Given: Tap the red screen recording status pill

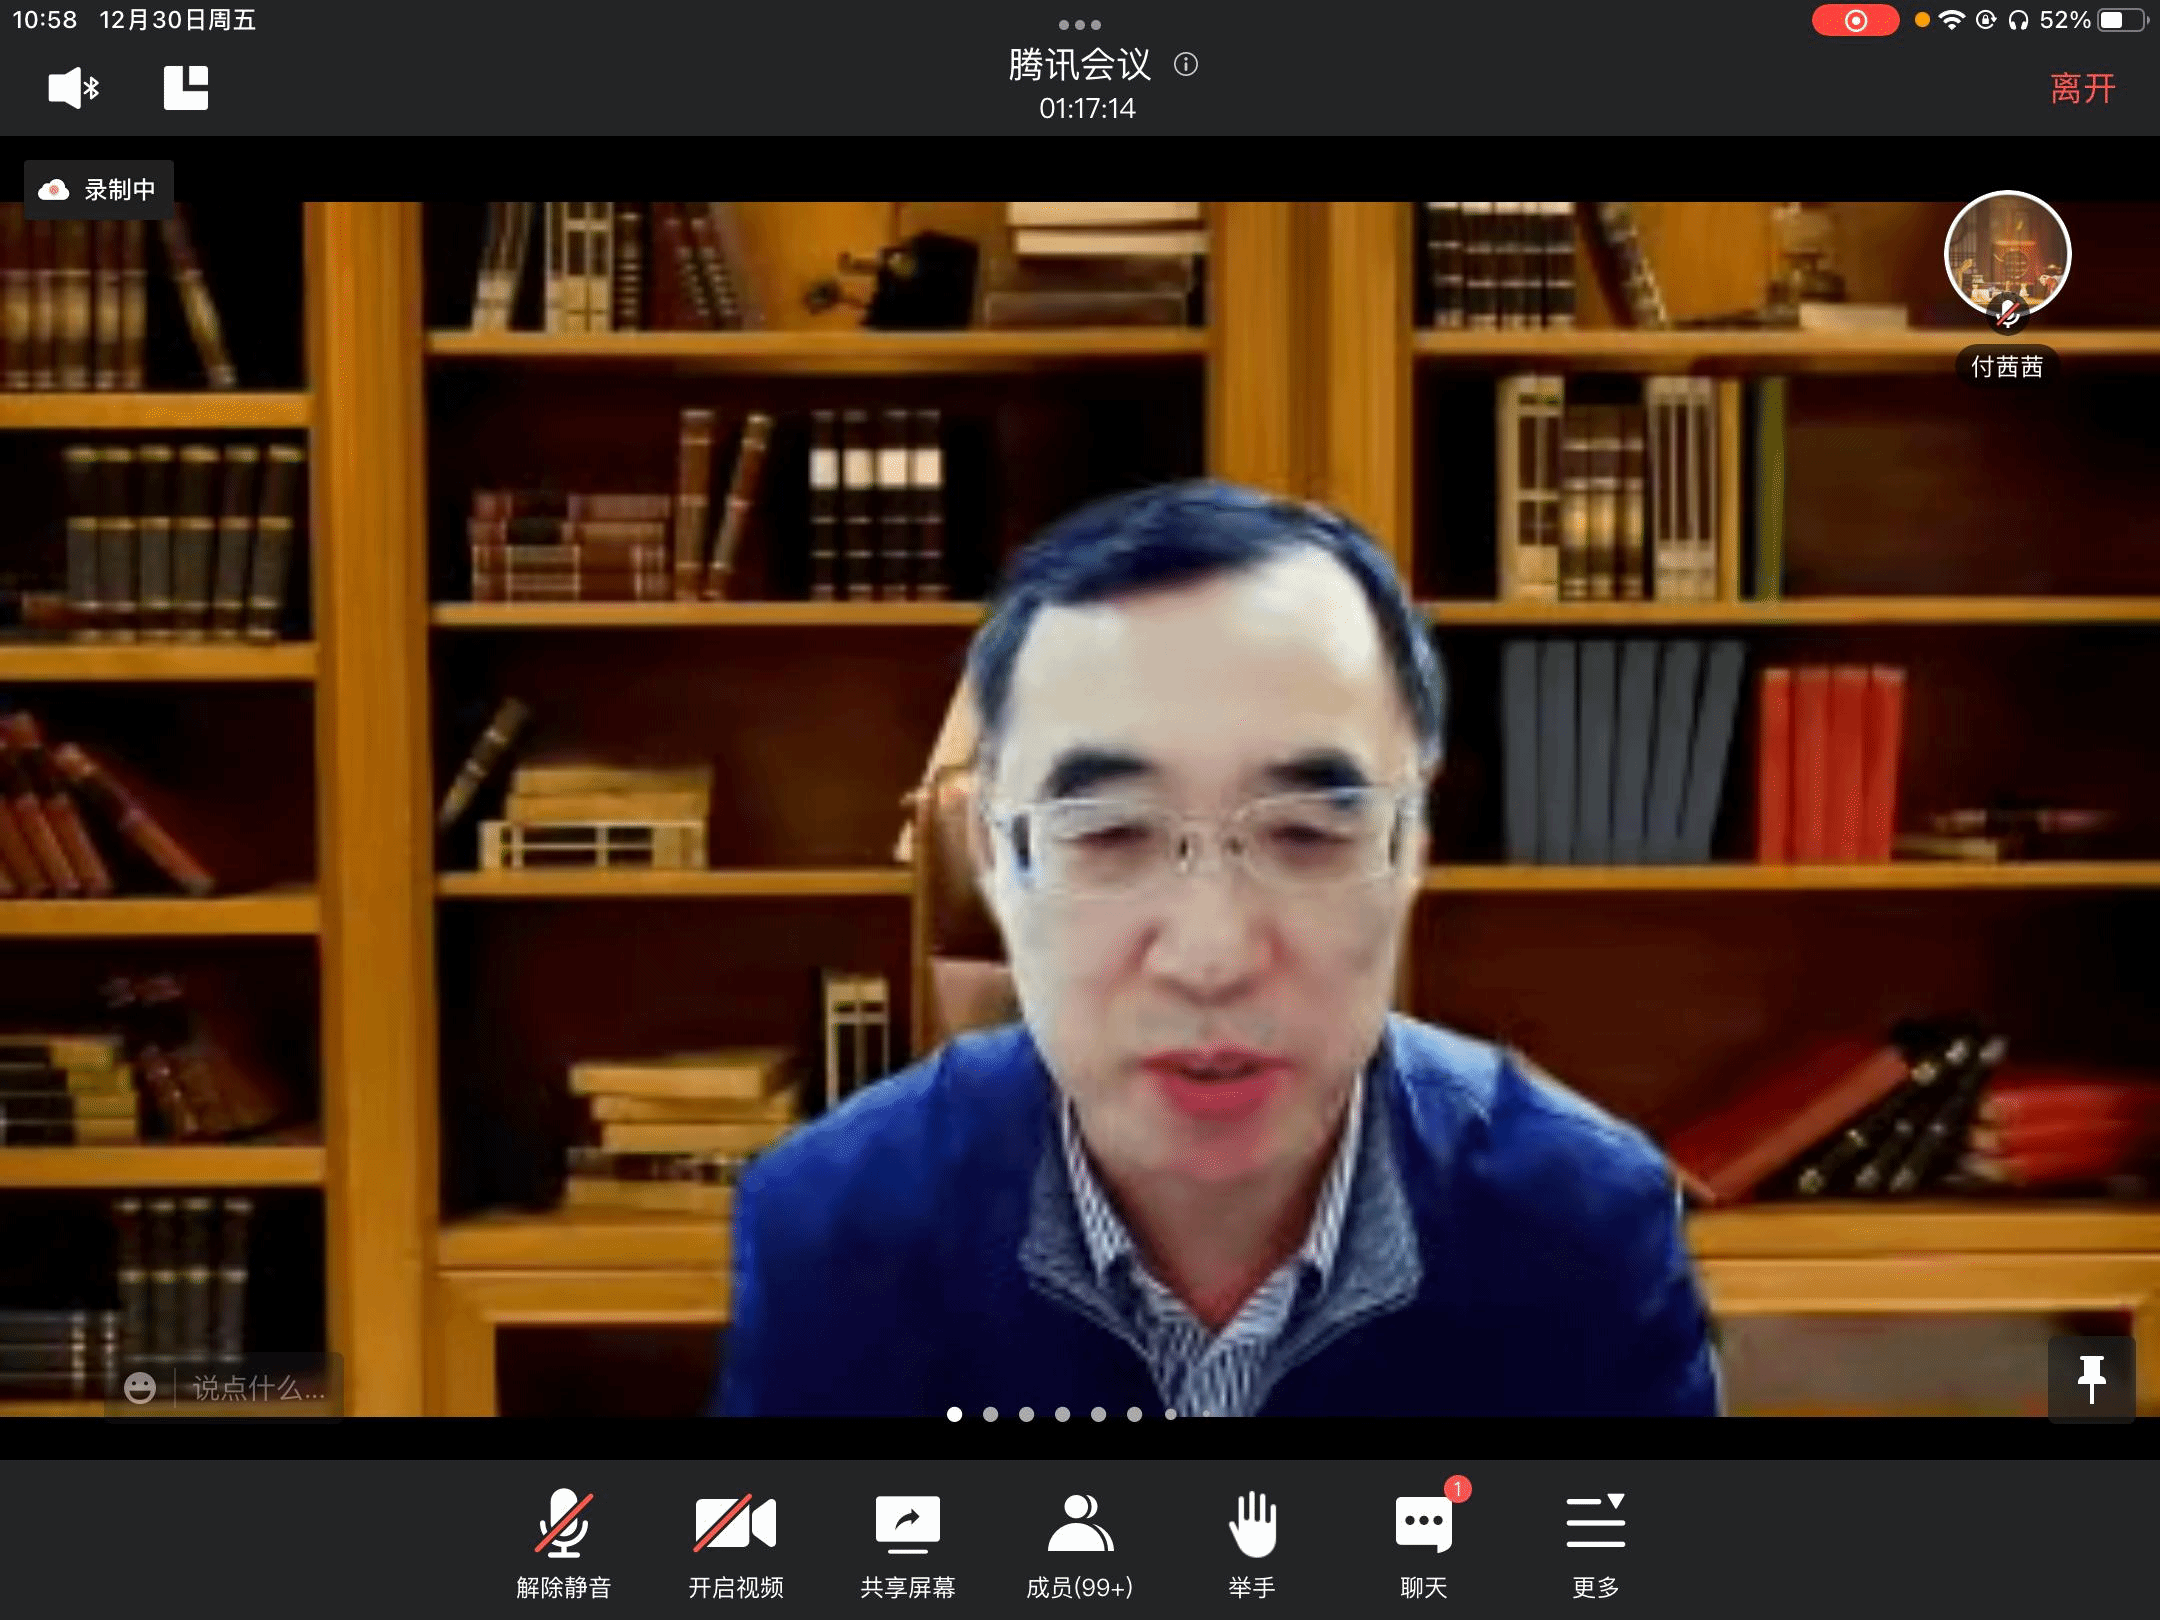Looking at the screenshot, I should (x=1855, y=20).
